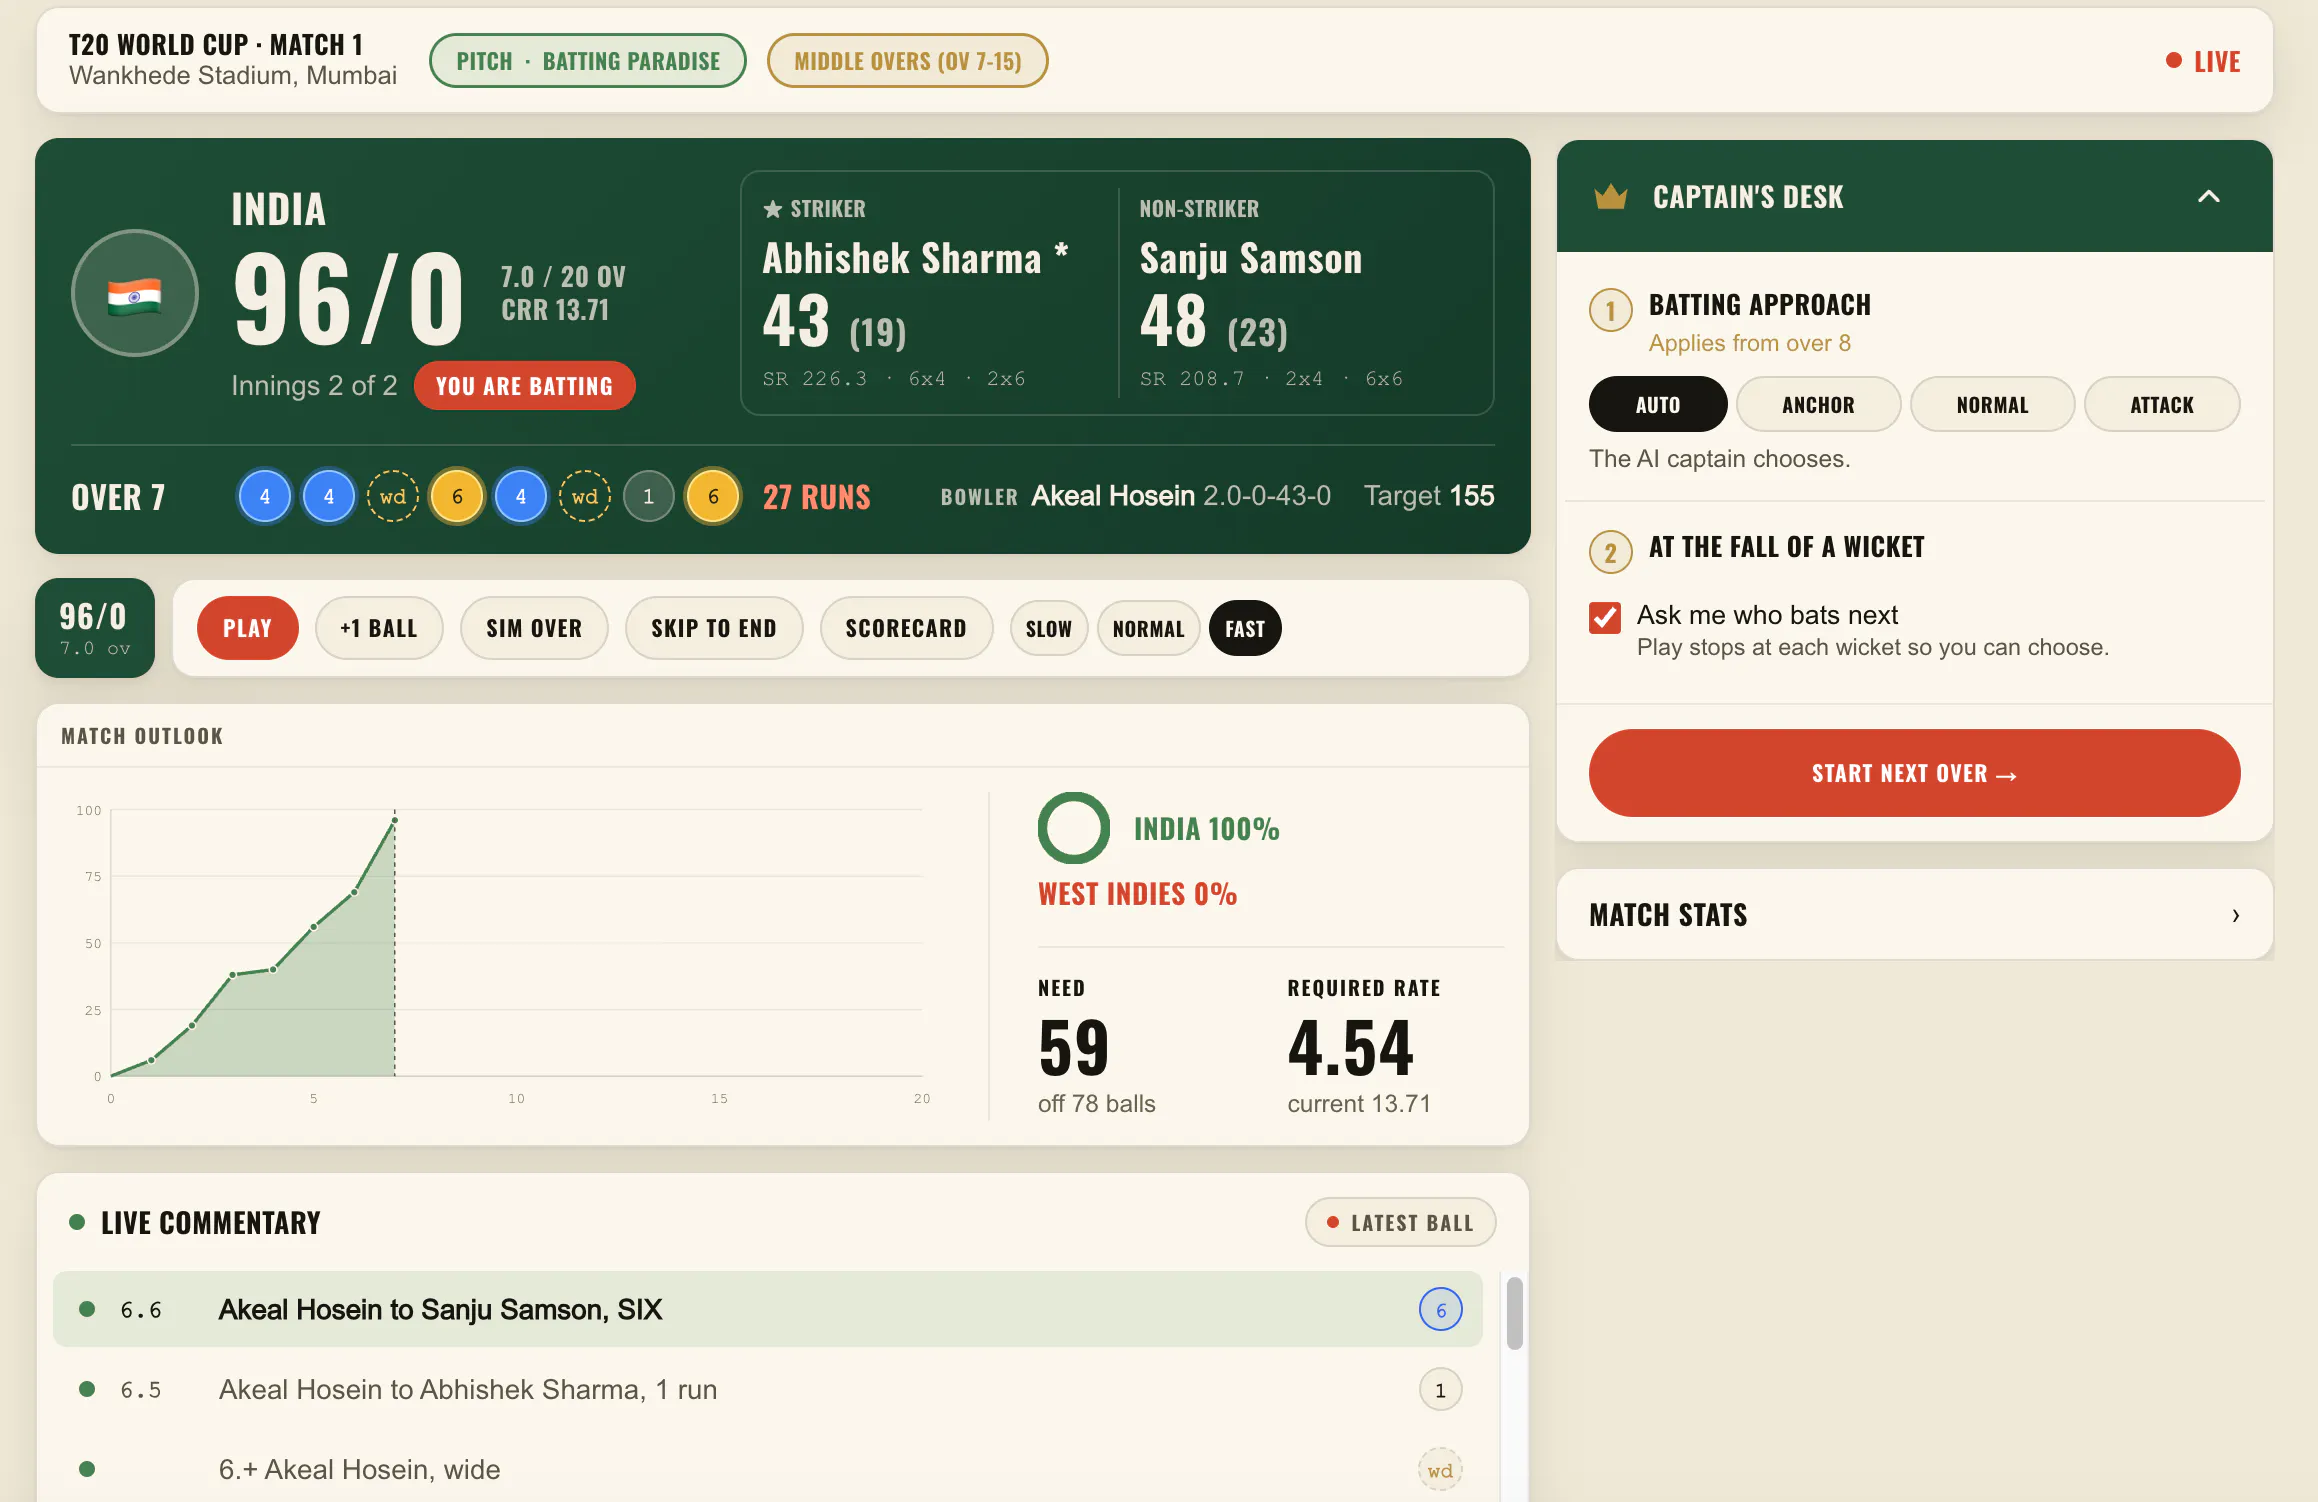Click the commentary scrollbar thumb
Viewport: 2318px width, 1502px height.
click(x=1514, y=1313)
